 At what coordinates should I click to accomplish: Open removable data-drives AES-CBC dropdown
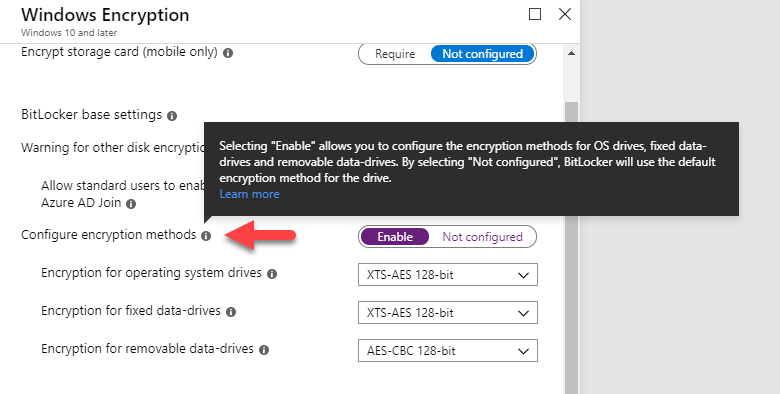coord(448,351)
